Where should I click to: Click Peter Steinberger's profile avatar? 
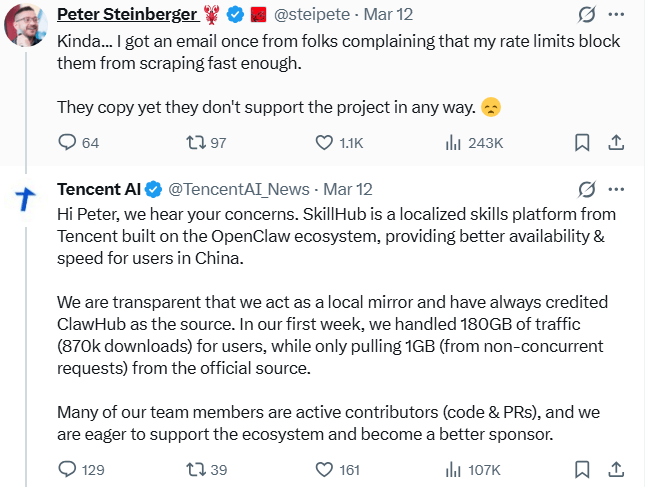[27, 27]
